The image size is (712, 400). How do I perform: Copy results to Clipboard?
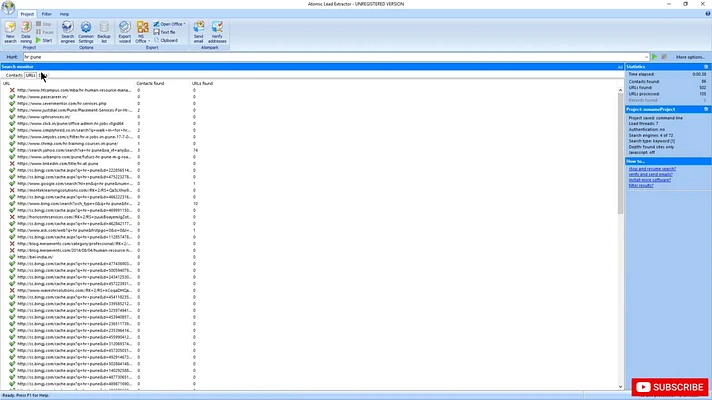coord(166,40)
